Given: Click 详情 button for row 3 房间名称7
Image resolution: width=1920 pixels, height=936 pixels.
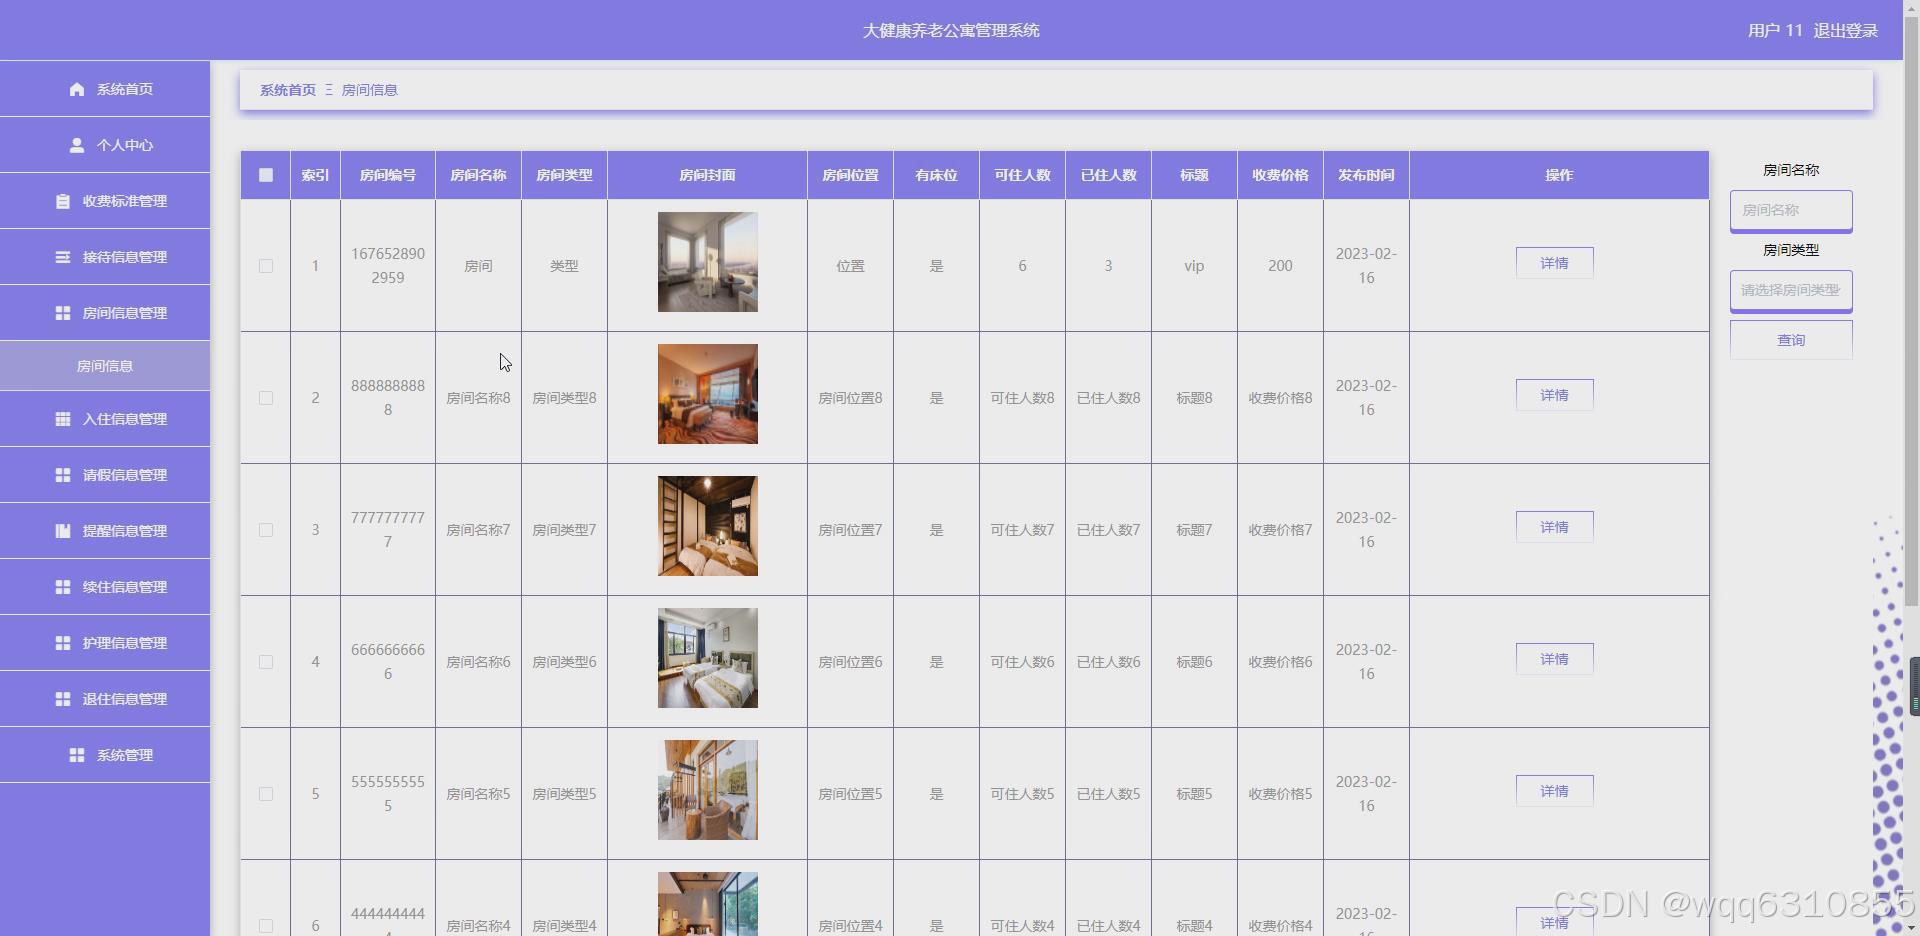Looking at the screenshot, I should click(x=1554, y=527).
